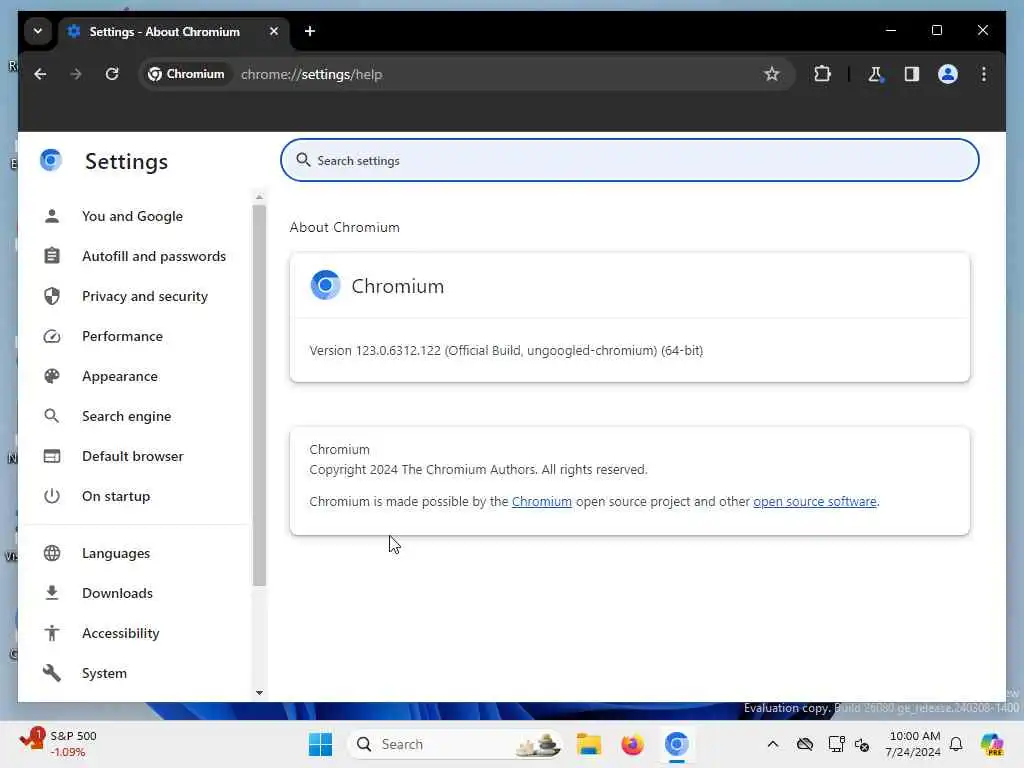Open Performance settings
This screenshot has height=768, width=1024.
tap(122, 336)
